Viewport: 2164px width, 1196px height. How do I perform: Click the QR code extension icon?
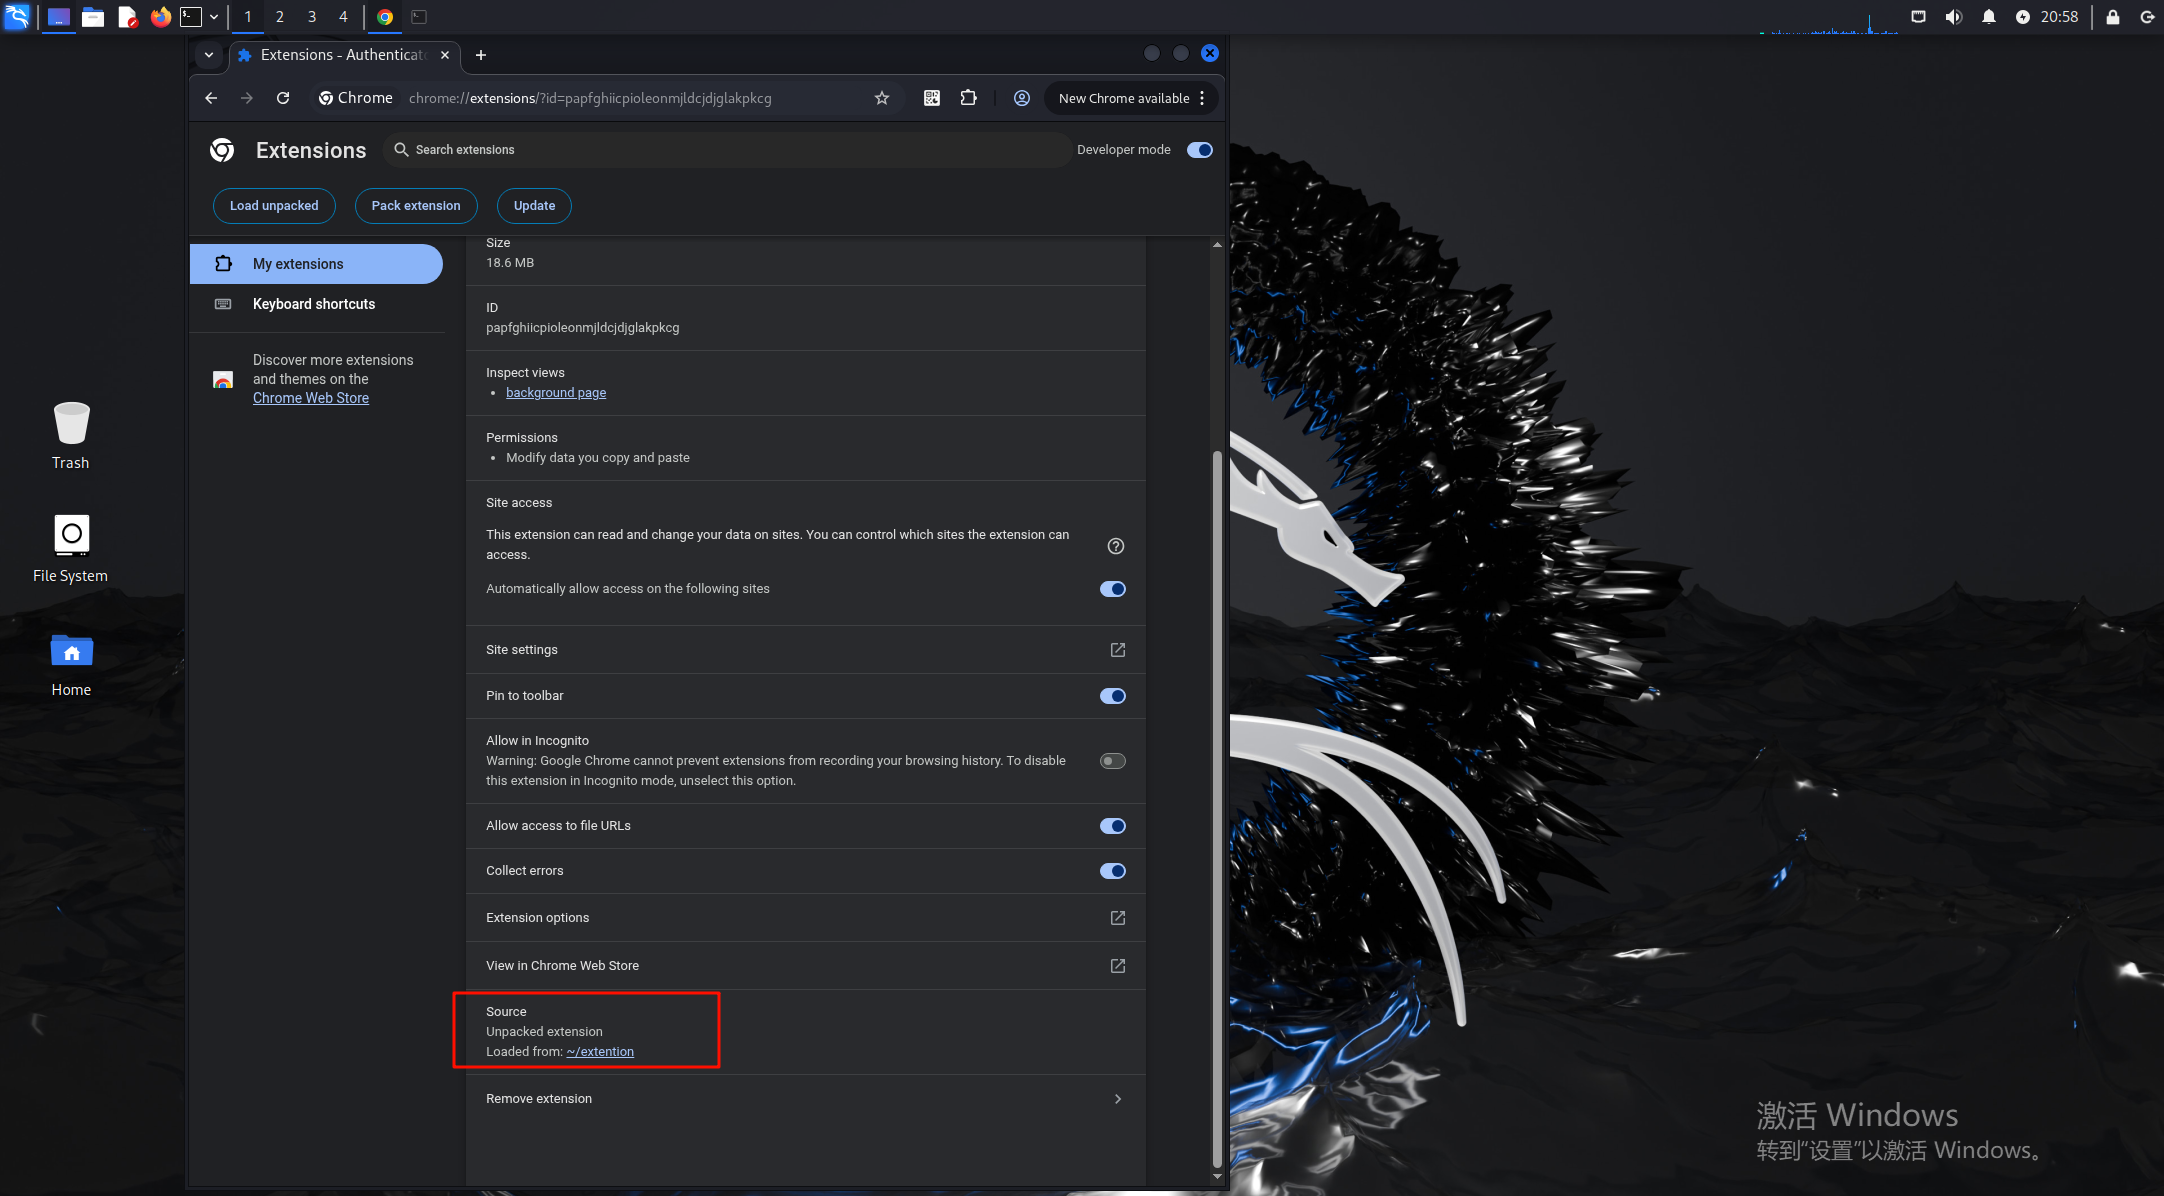(x=931, y=98)
